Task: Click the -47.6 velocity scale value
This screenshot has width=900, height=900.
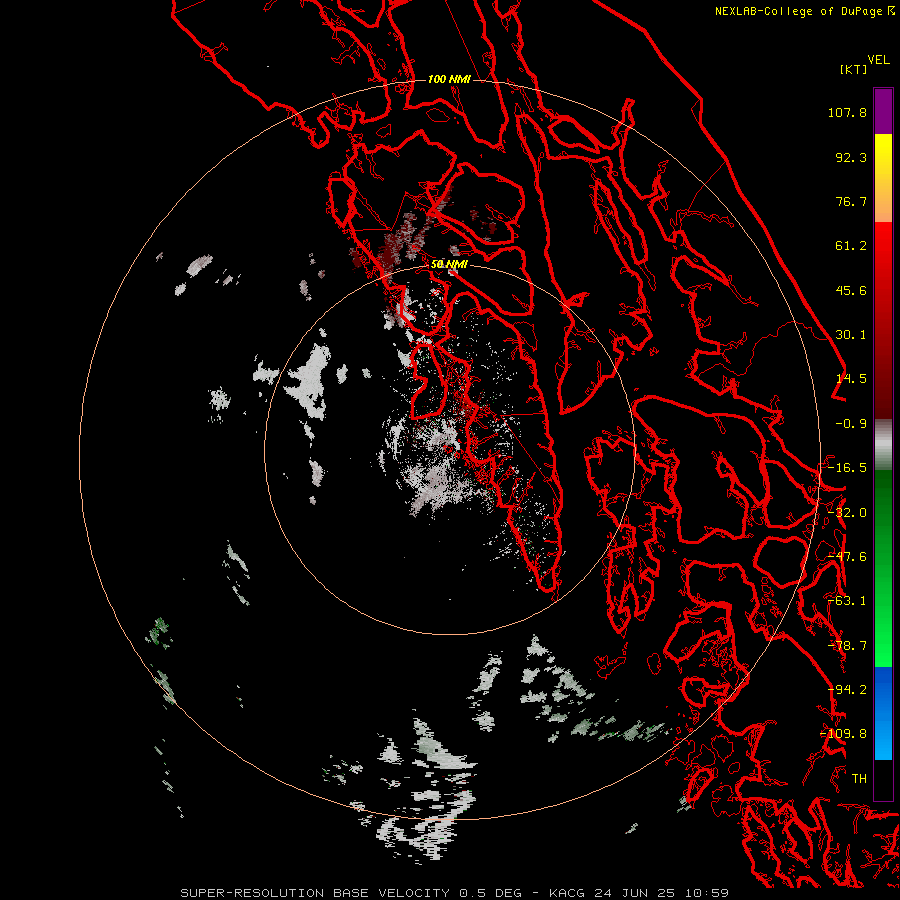Action: (847, 557)
